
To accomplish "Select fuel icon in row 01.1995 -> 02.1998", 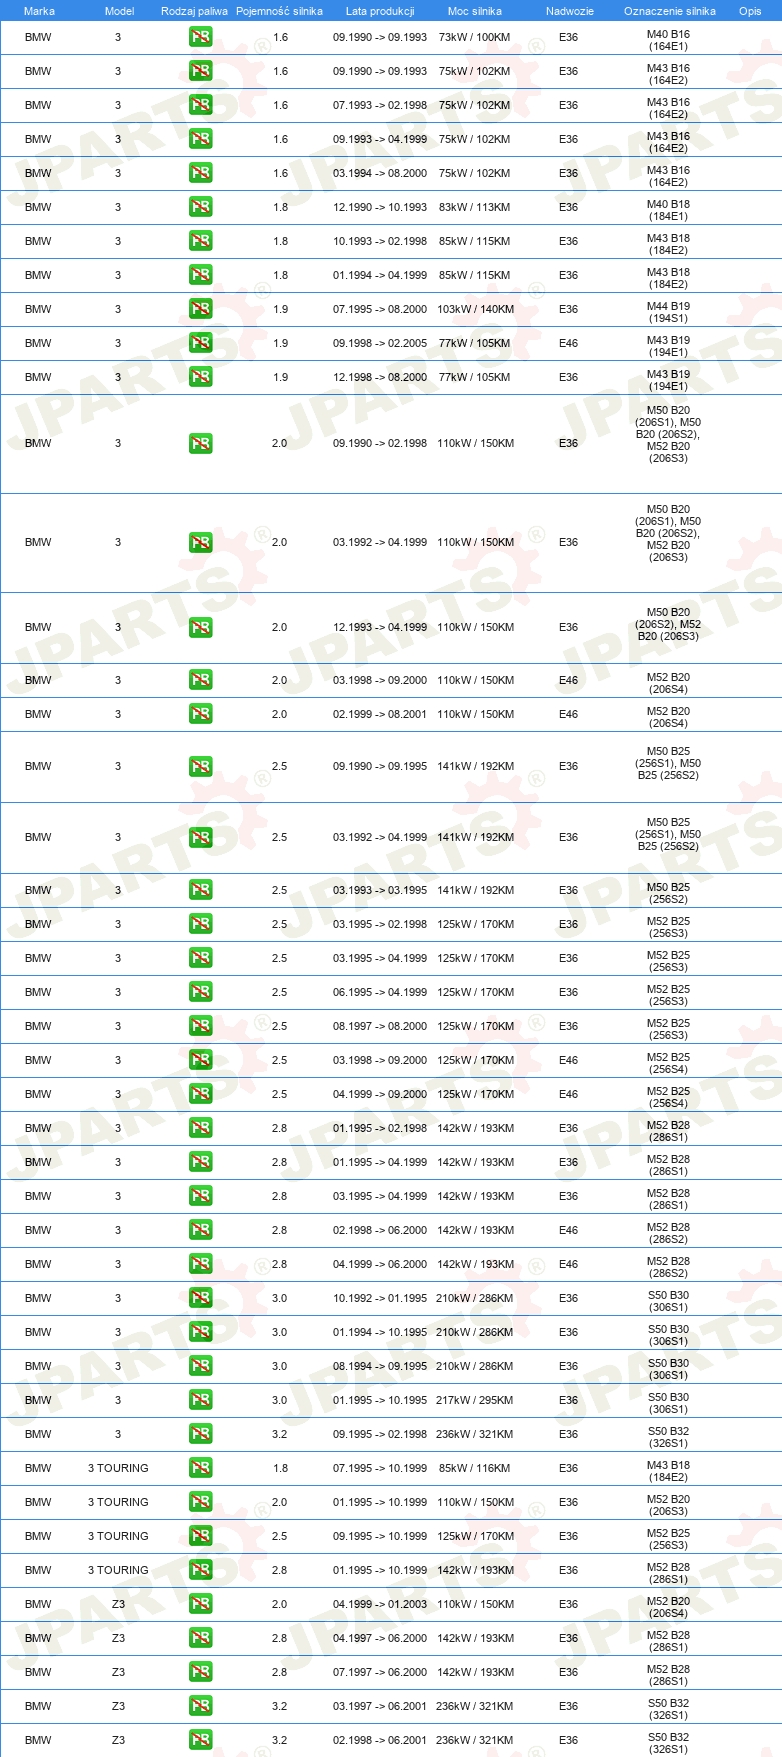I will click(x=200, y=1128).
